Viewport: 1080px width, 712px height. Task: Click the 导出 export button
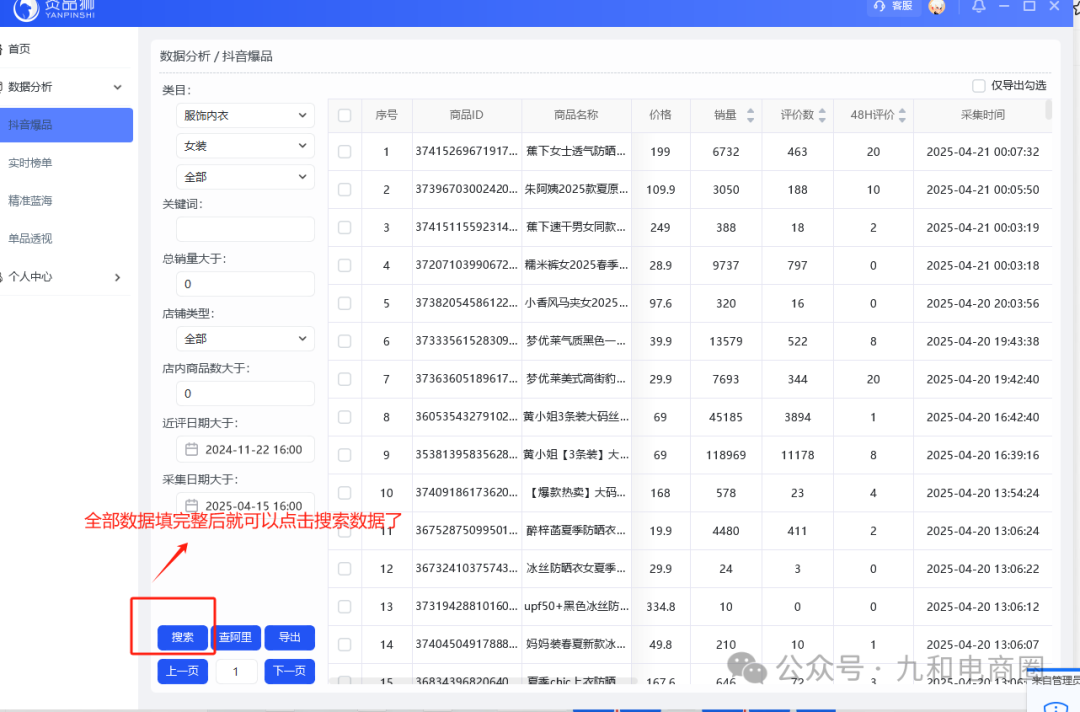pos(289,637)
